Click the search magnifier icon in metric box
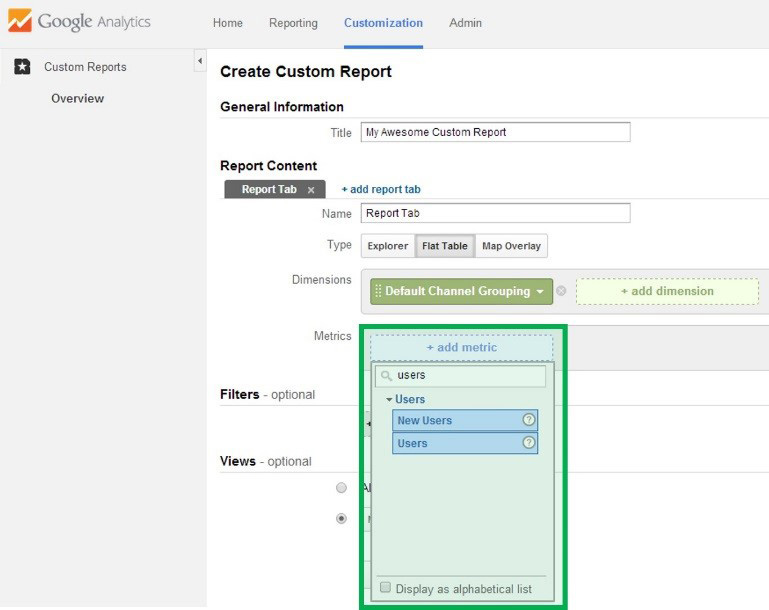 (x=386, y=376)
